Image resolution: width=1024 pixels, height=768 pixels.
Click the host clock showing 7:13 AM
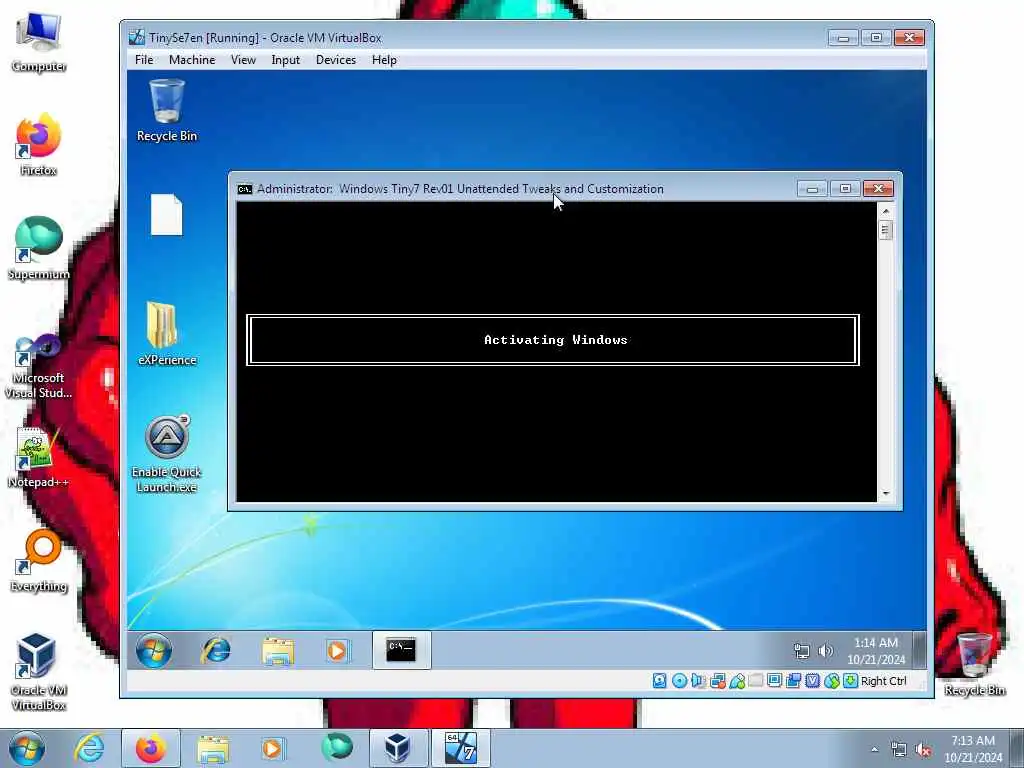coord(973,749)
